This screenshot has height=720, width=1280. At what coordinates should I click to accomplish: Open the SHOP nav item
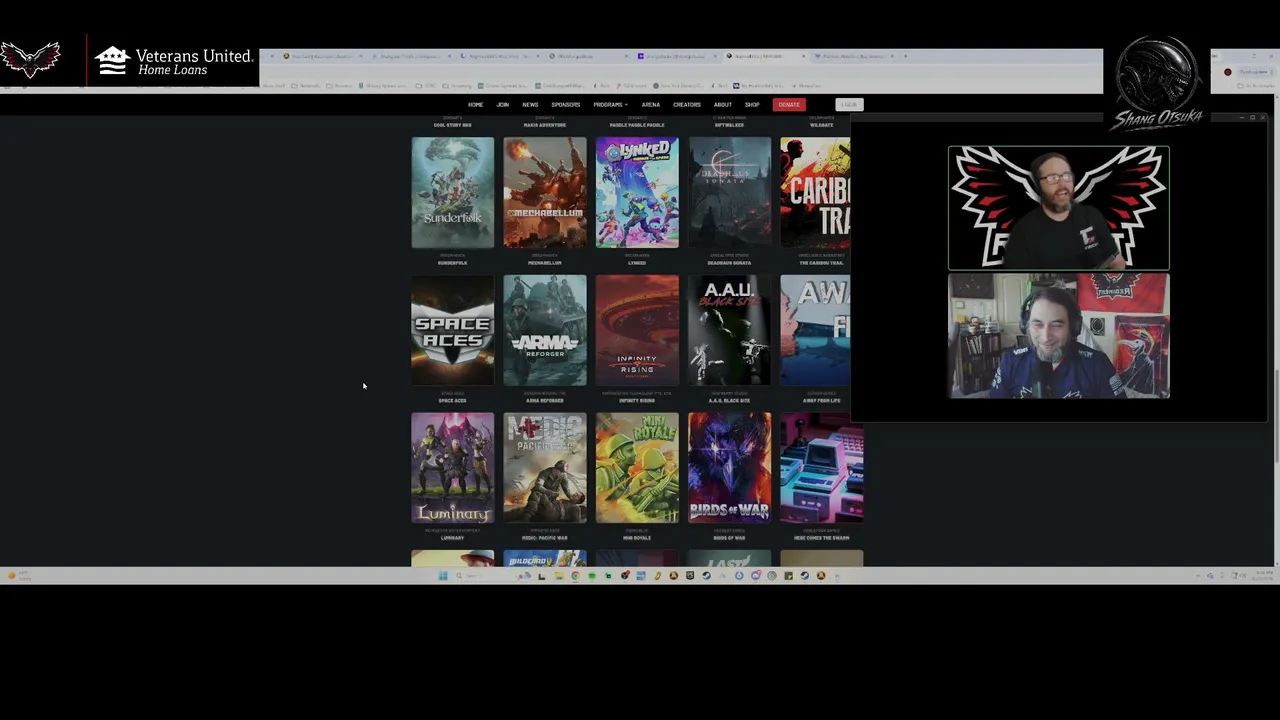[752, 105]
